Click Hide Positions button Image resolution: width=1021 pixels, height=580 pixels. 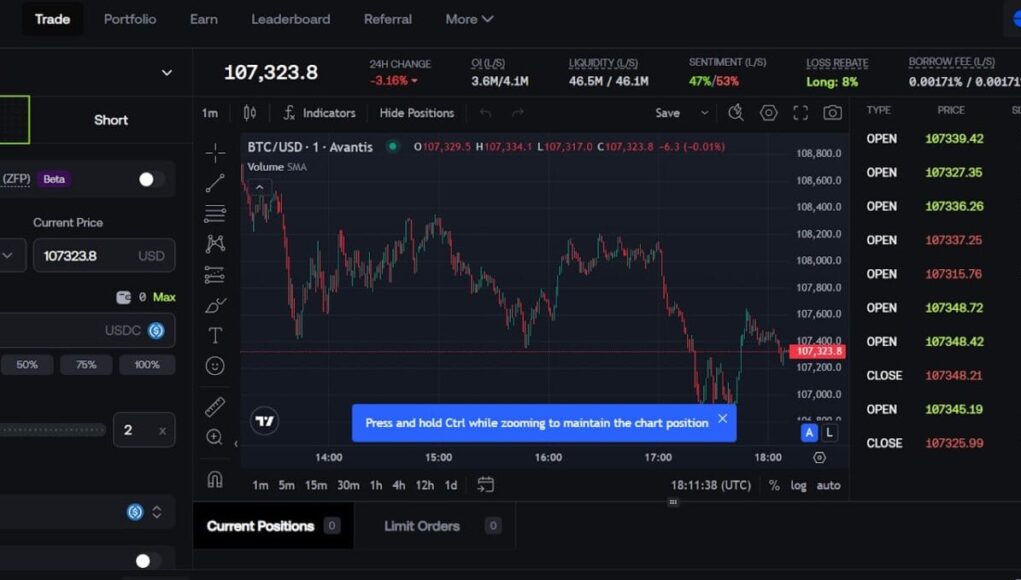[416, 113]
